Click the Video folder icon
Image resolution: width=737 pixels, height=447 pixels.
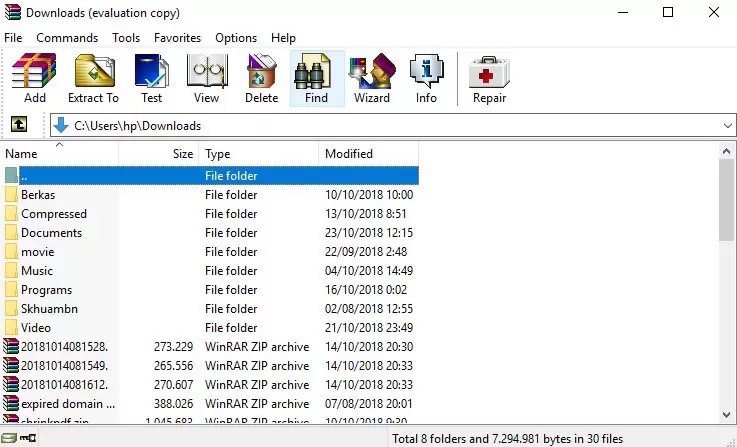click(11, 328)
